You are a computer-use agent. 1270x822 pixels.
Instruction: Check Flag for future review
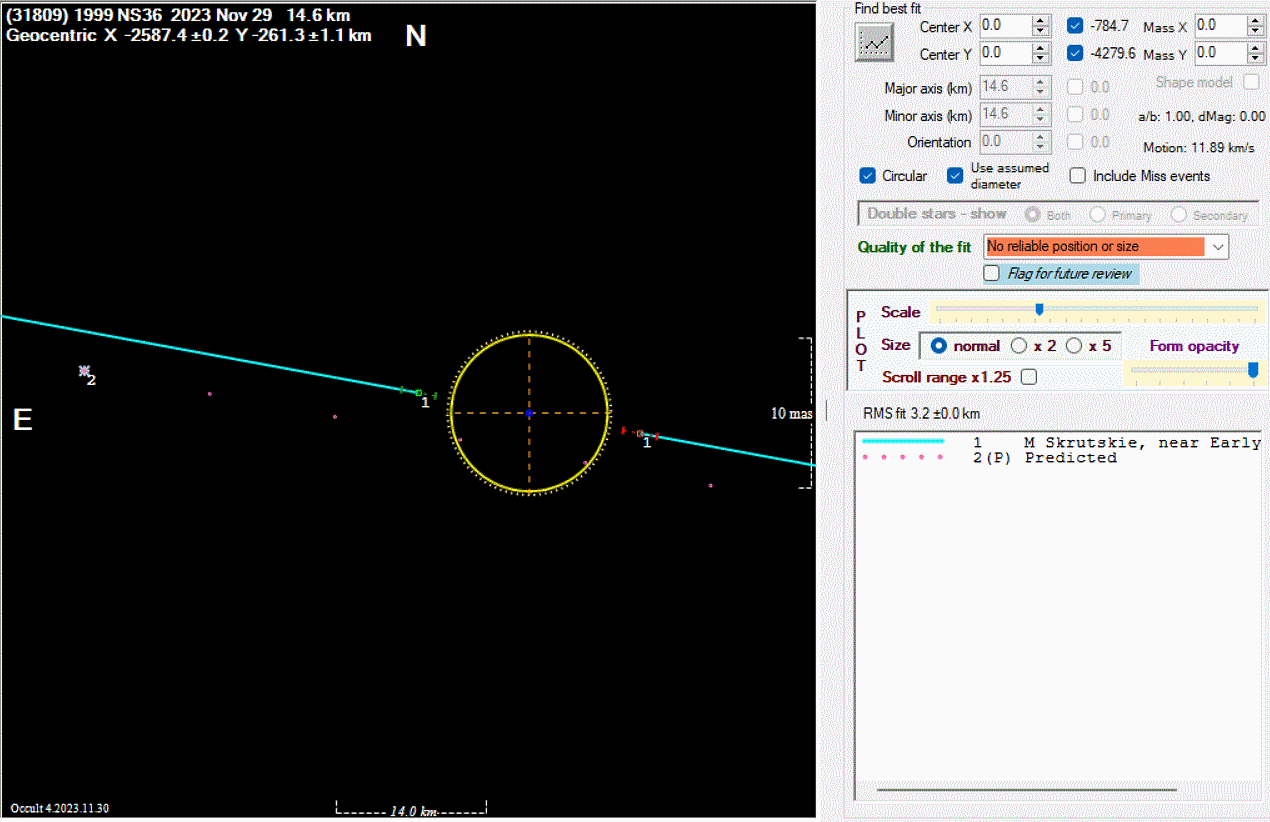click(992, 273)
